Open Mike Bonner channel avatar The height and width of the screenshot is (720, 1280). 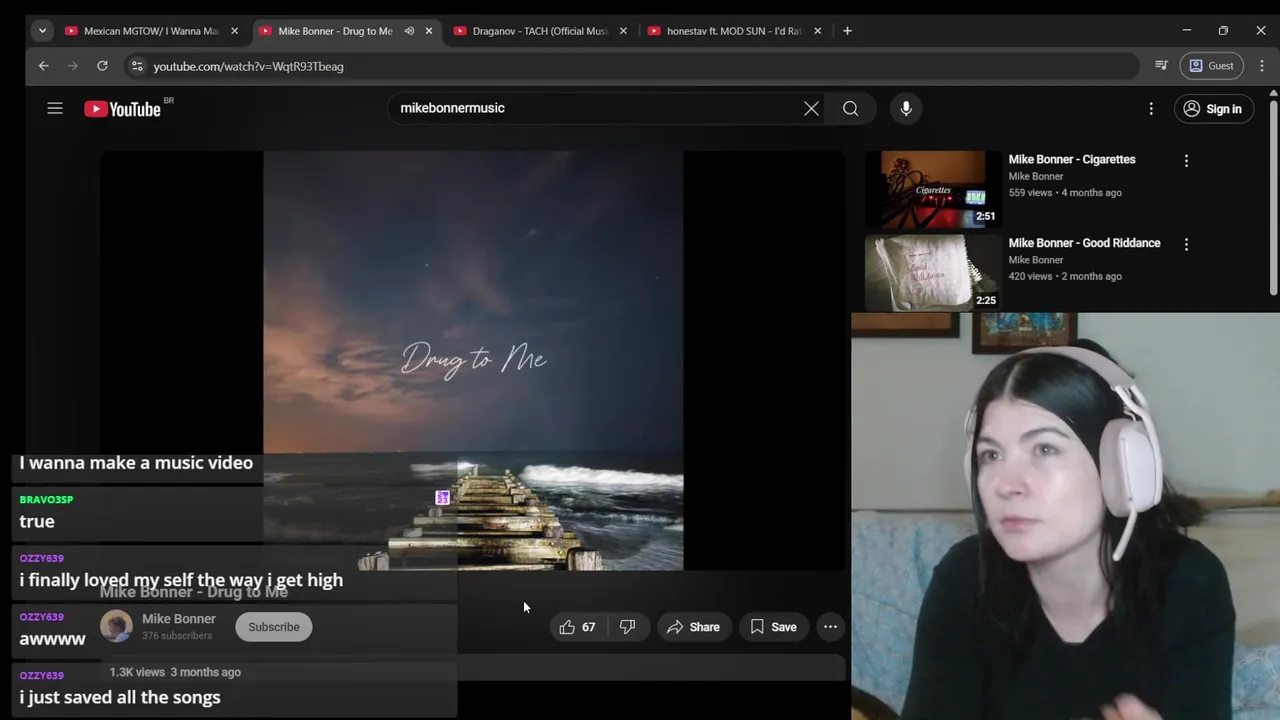(116, 626)
